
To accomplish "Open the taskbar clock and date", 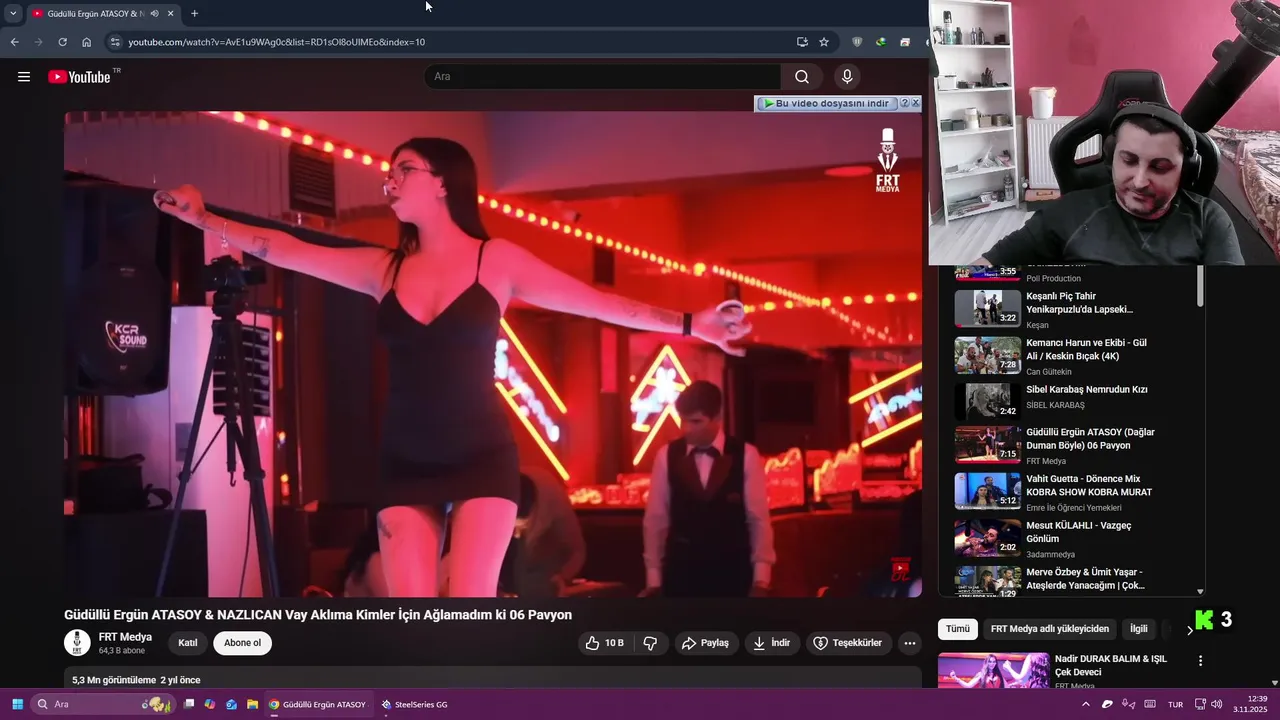I will coord(1250,704).
